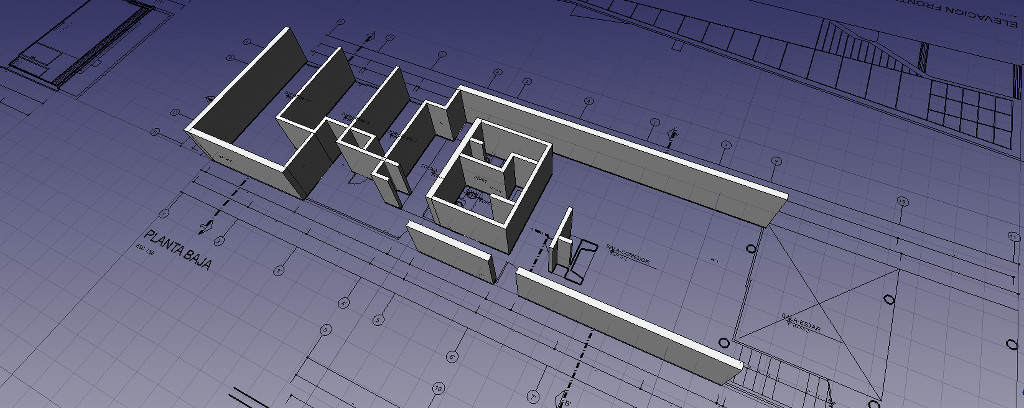
Task: Select the short freestanding front wall segment
Action: (x=451, y=252)
